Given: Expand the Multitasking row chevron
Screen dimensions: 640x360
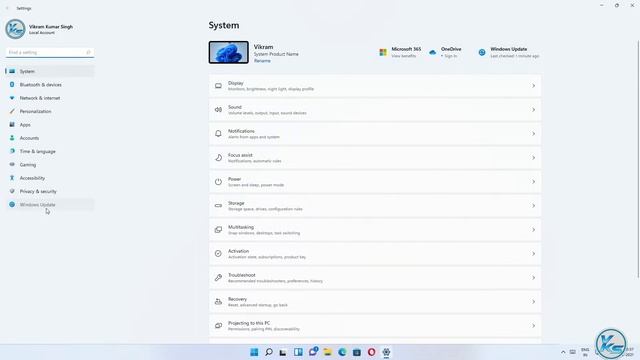Looking at the screenshot, I should point(533,230).
